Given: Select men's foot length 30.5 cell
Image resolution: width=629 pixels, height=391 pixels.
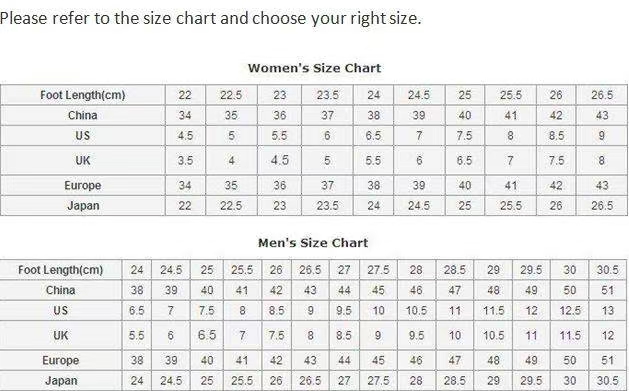Looking at the screenshot, I should click(607, 270).
